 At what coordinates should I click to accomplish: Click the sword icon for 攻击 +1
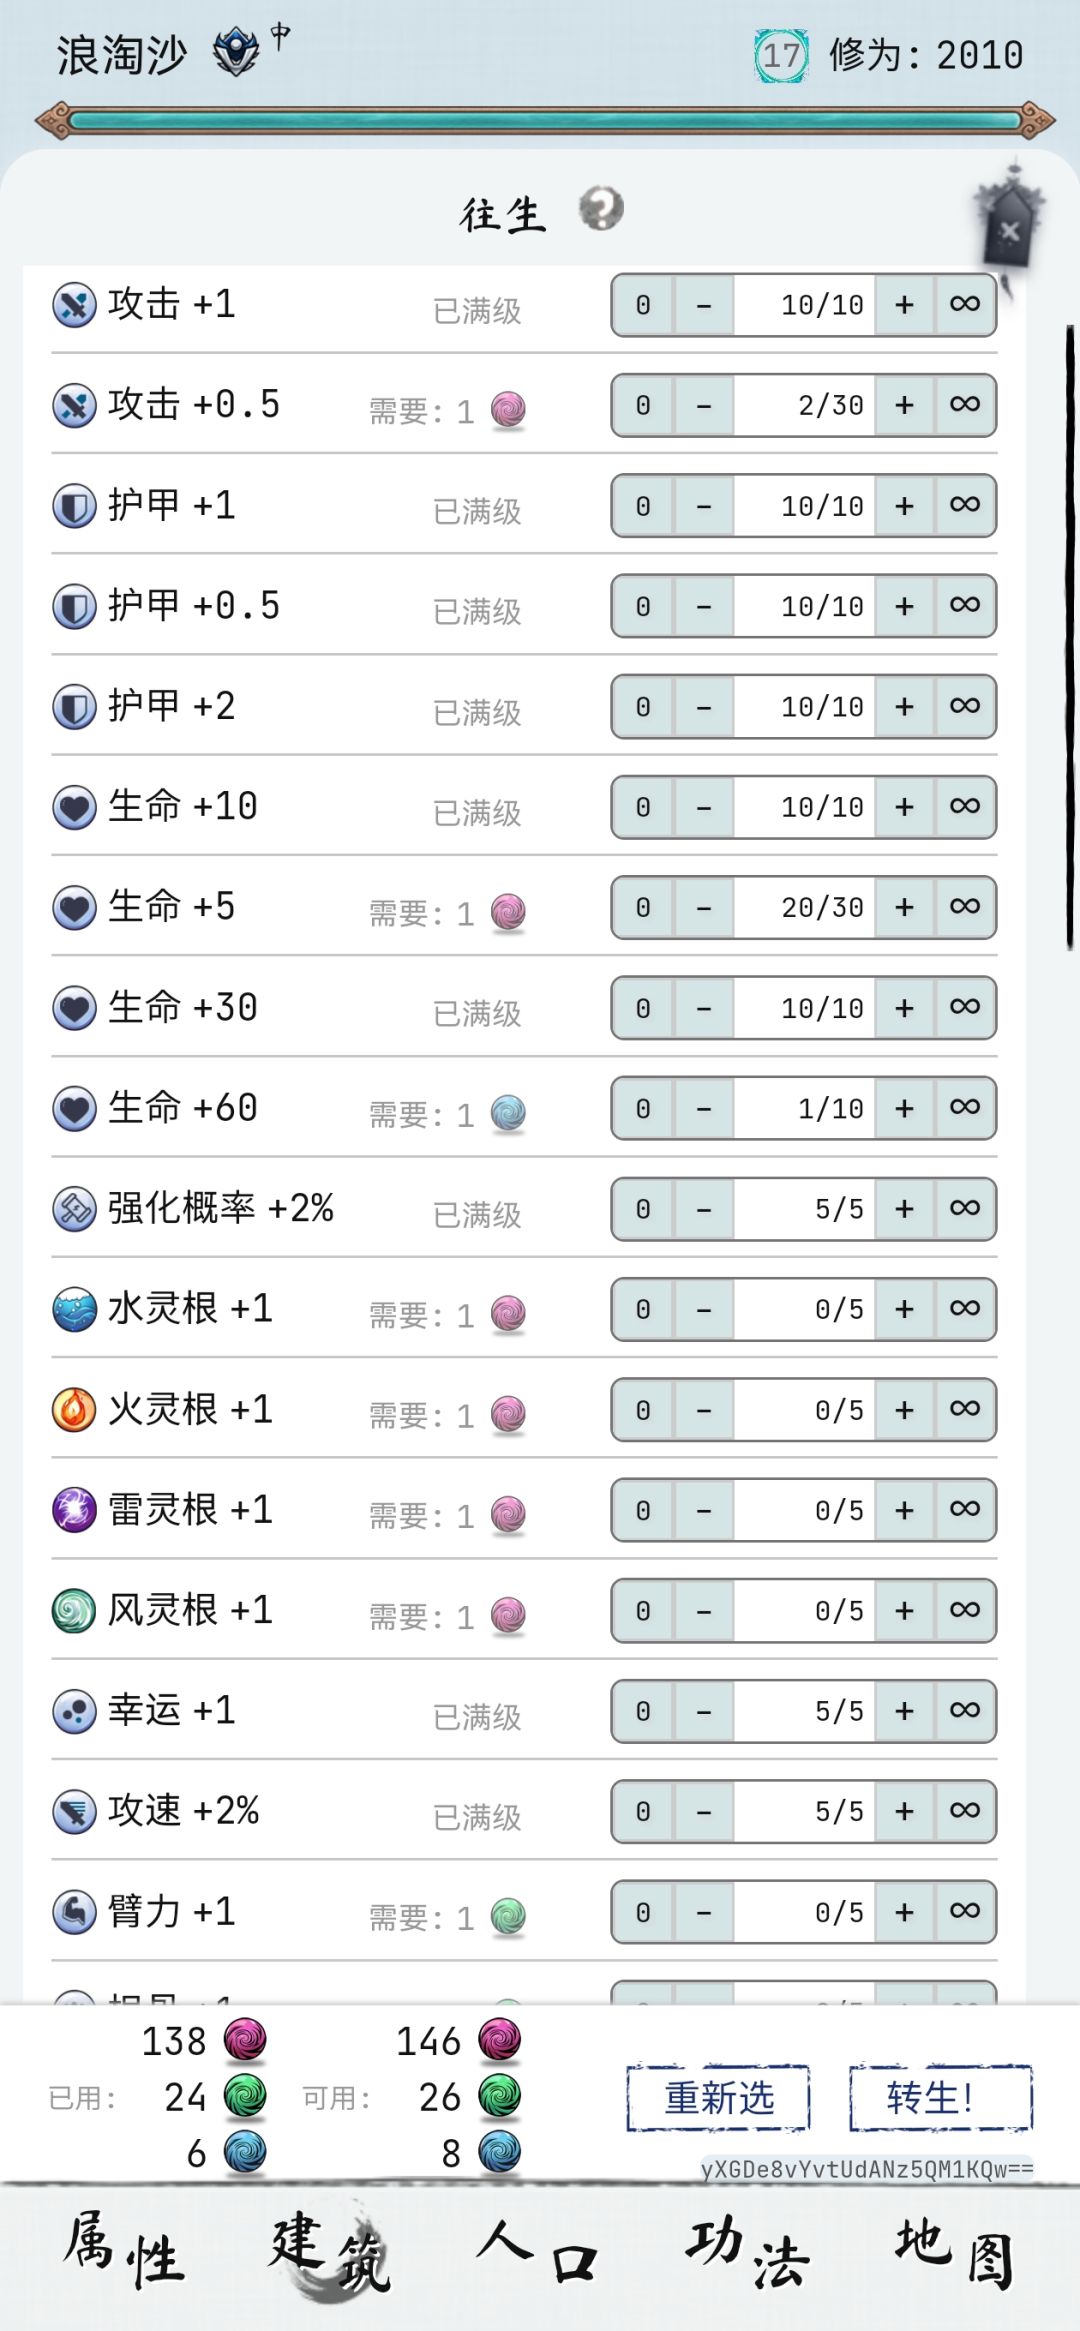click(x=74, y=305)
